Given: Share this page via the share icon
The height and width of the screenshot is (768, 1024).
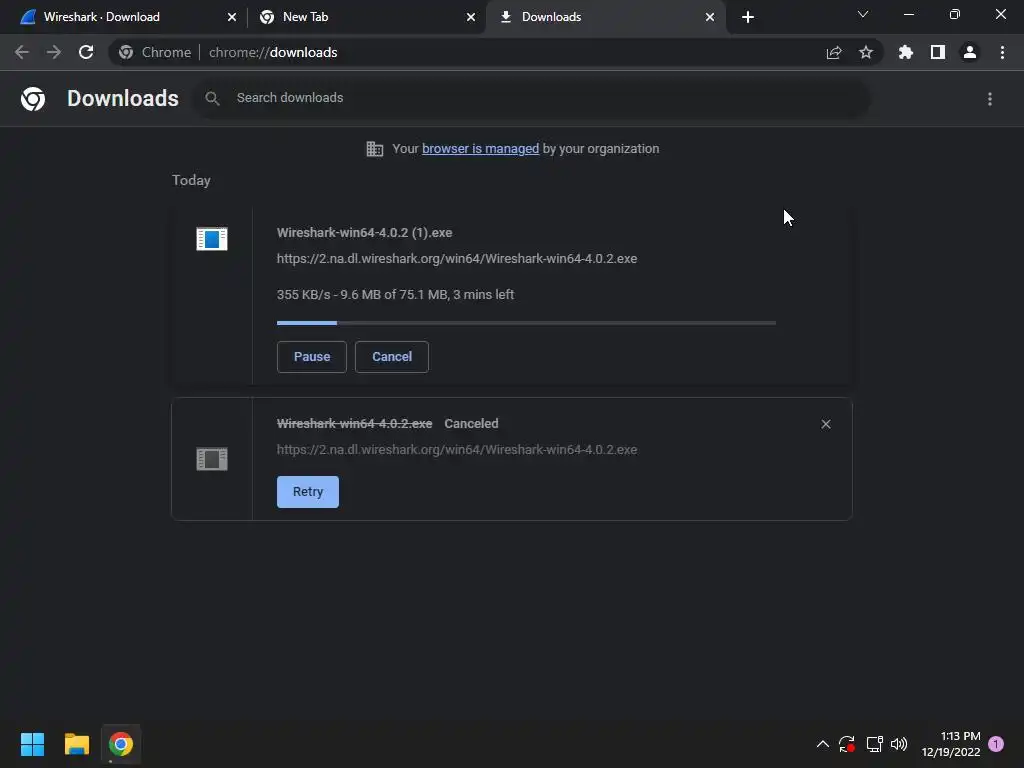Looking at the screenshot, I should pyautogui.click(x=834, y=53).
